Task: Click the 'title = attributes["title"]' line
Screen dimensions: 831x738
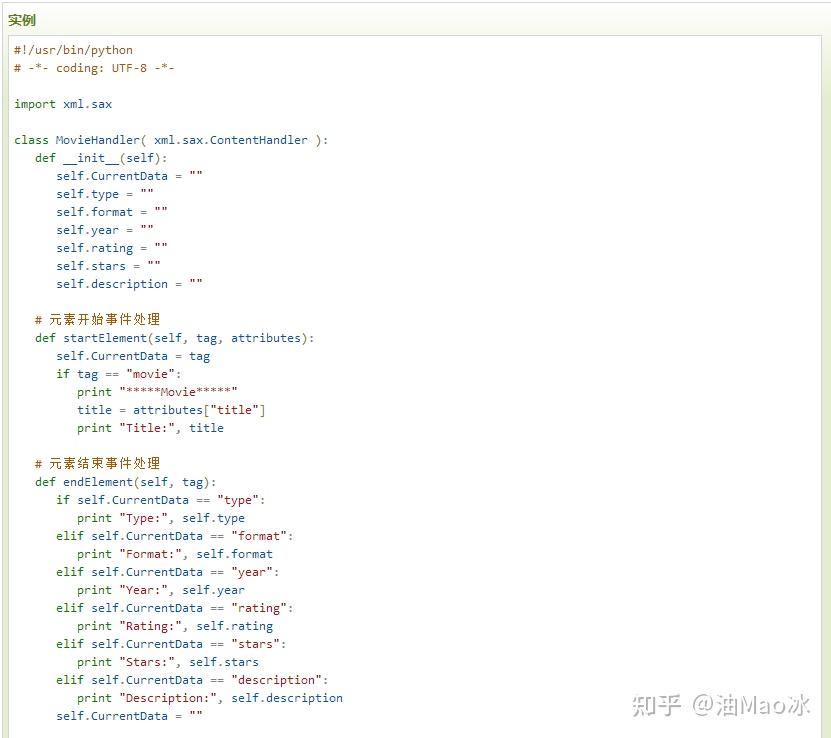Action: tap(171, 411)
